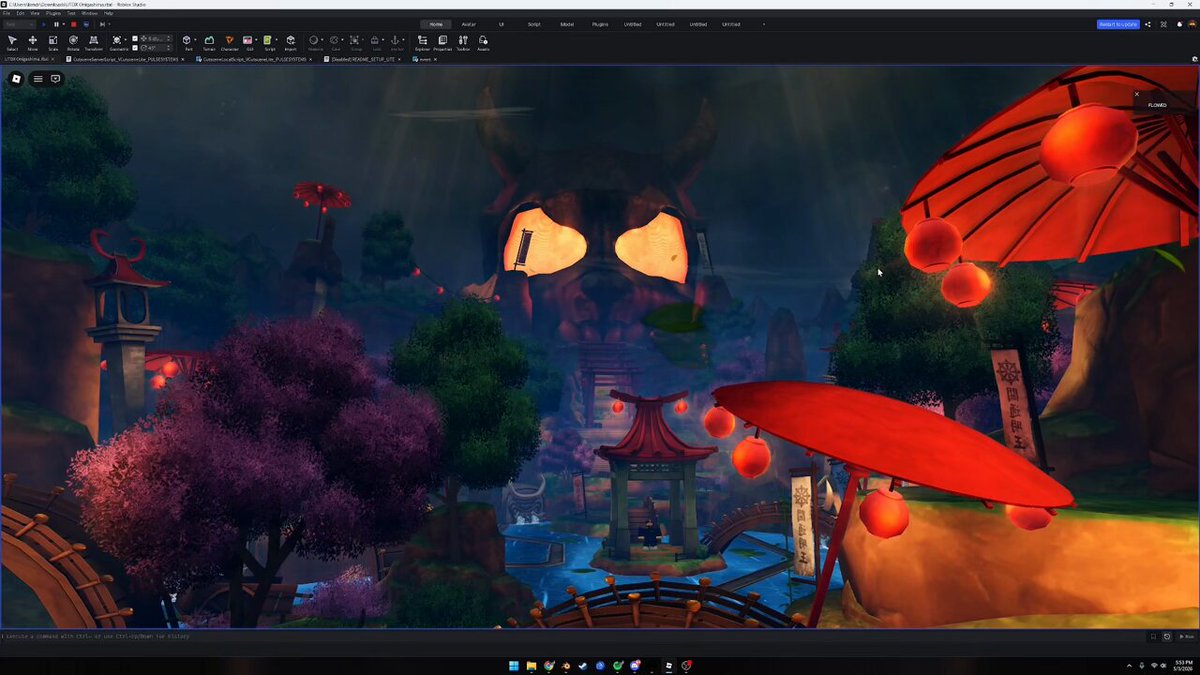Select the Move tool
This screenshot has width=1200, height=675.
[x=32, y=42]
